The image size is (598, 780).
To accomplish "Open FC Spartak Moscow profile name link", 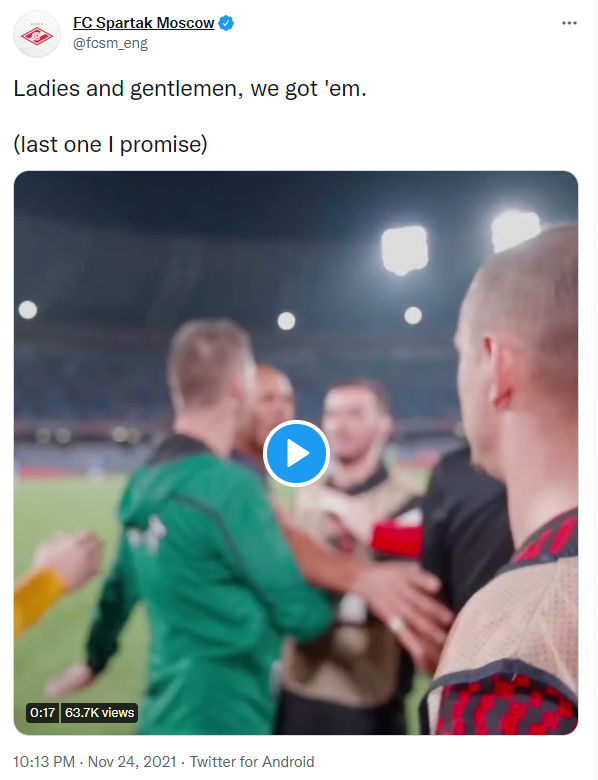I will (x=143, y=23).
